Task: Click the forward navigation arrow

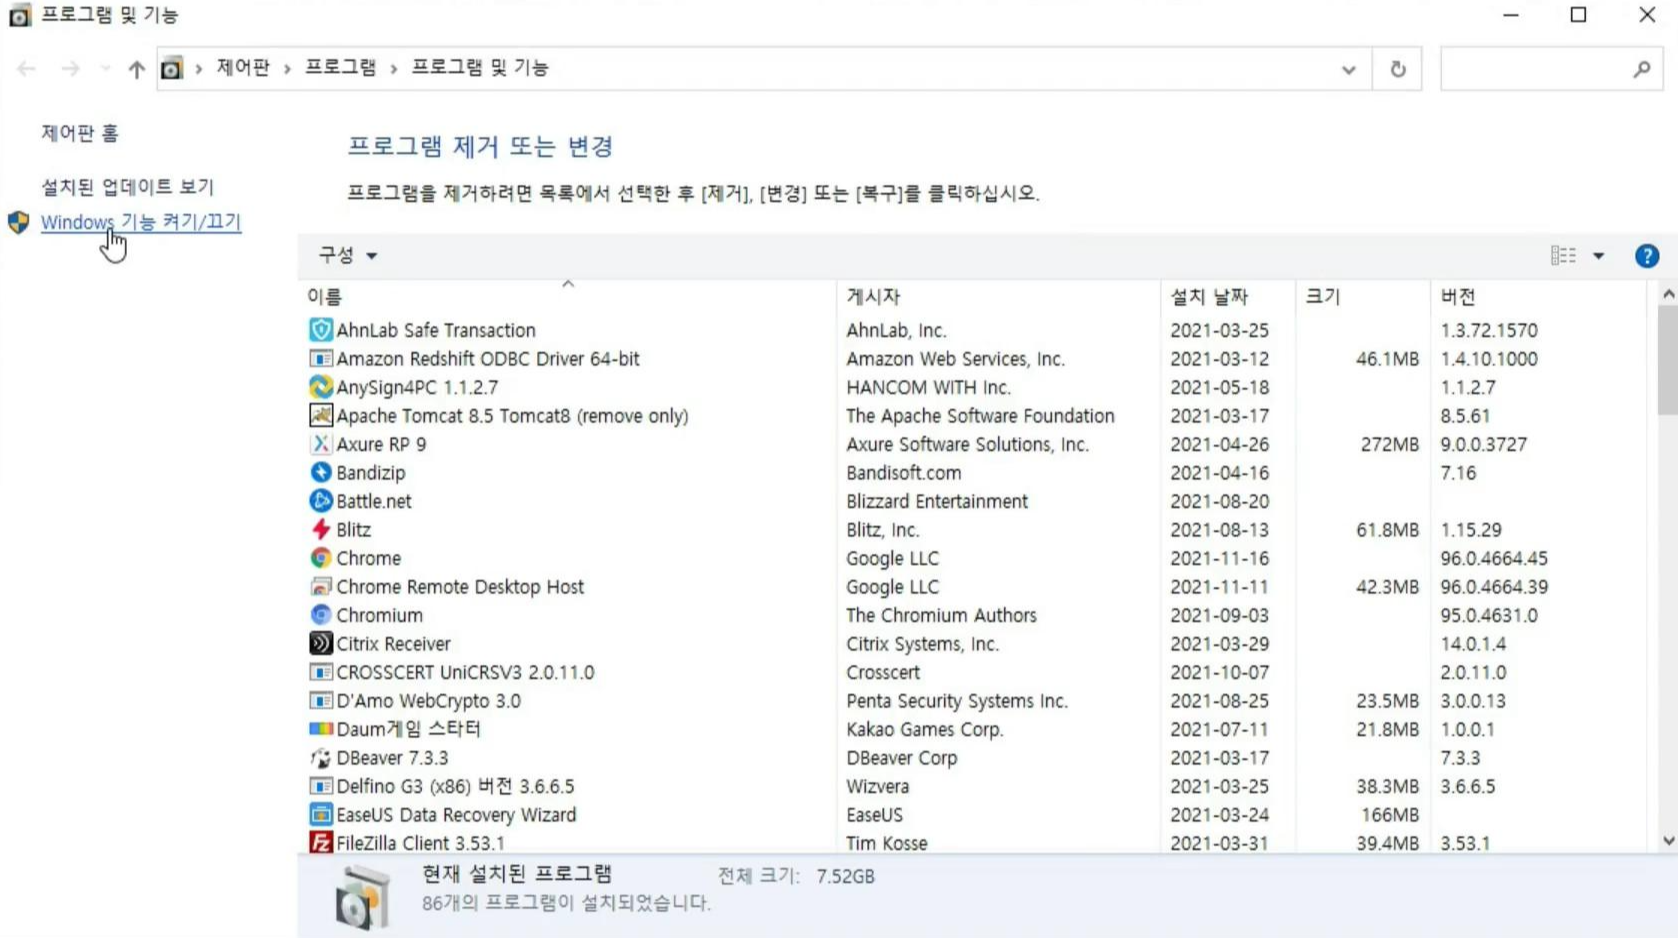Action: point(70,68)
